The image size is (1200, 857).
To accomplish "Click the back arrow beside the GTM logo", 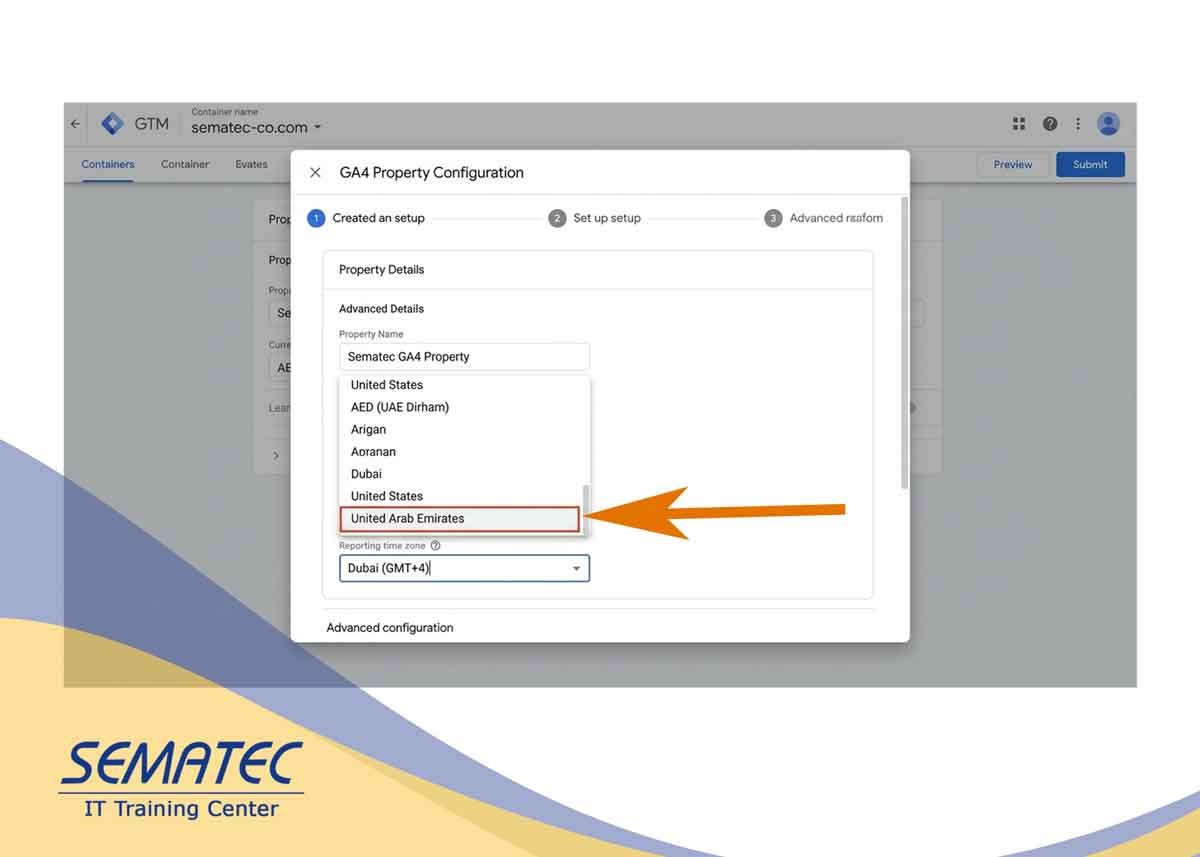I will [75, 124].
